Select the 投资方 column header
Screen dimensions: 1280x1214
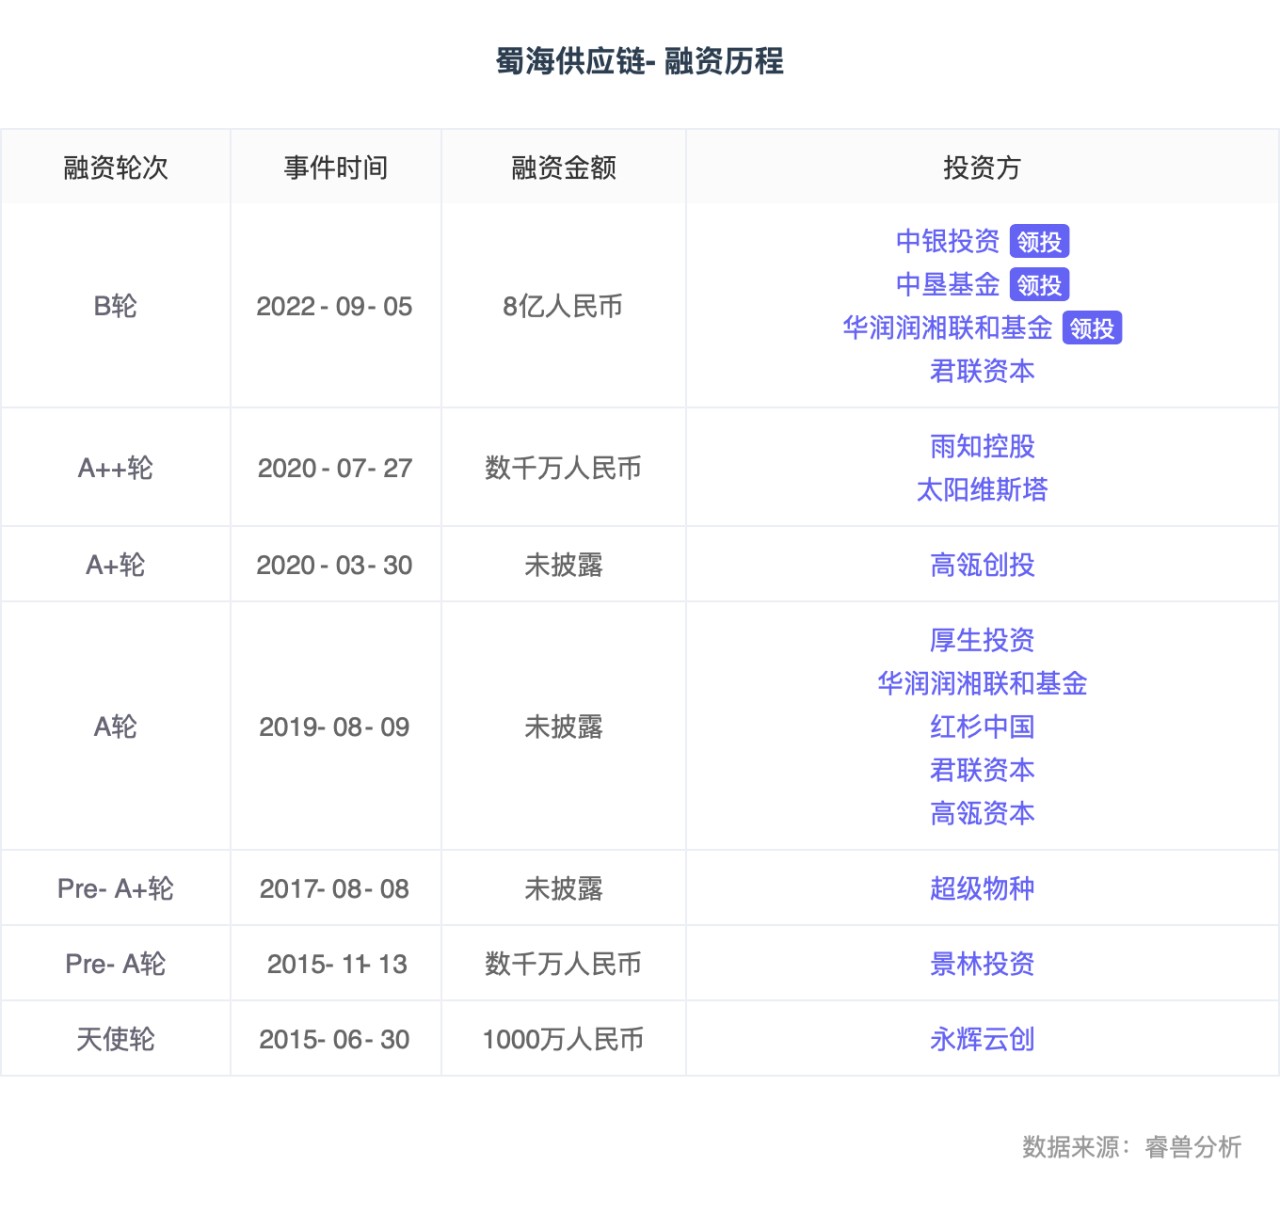click(x=982, y=167)
